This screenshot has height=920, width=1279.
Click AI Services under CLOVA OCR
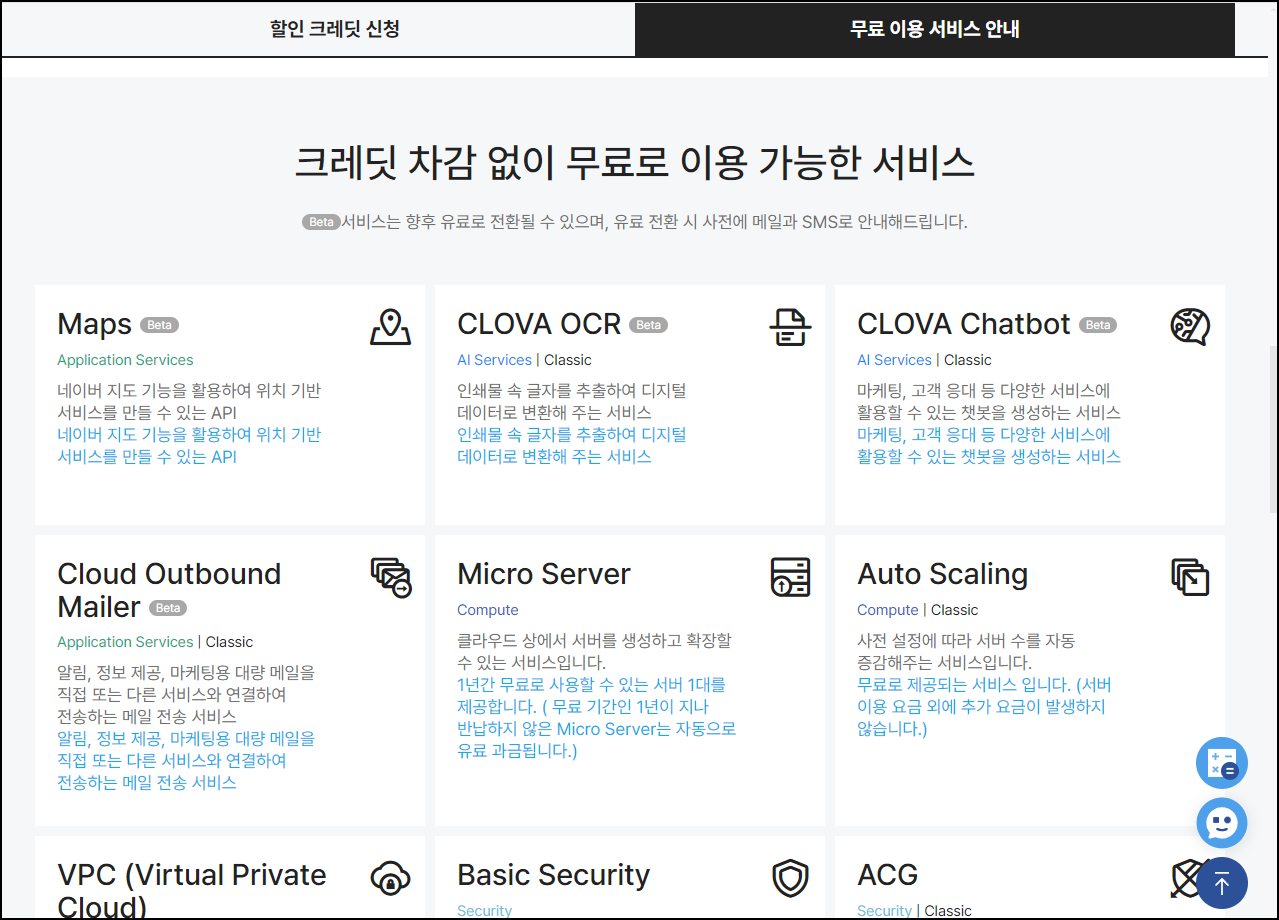(494, 360)
